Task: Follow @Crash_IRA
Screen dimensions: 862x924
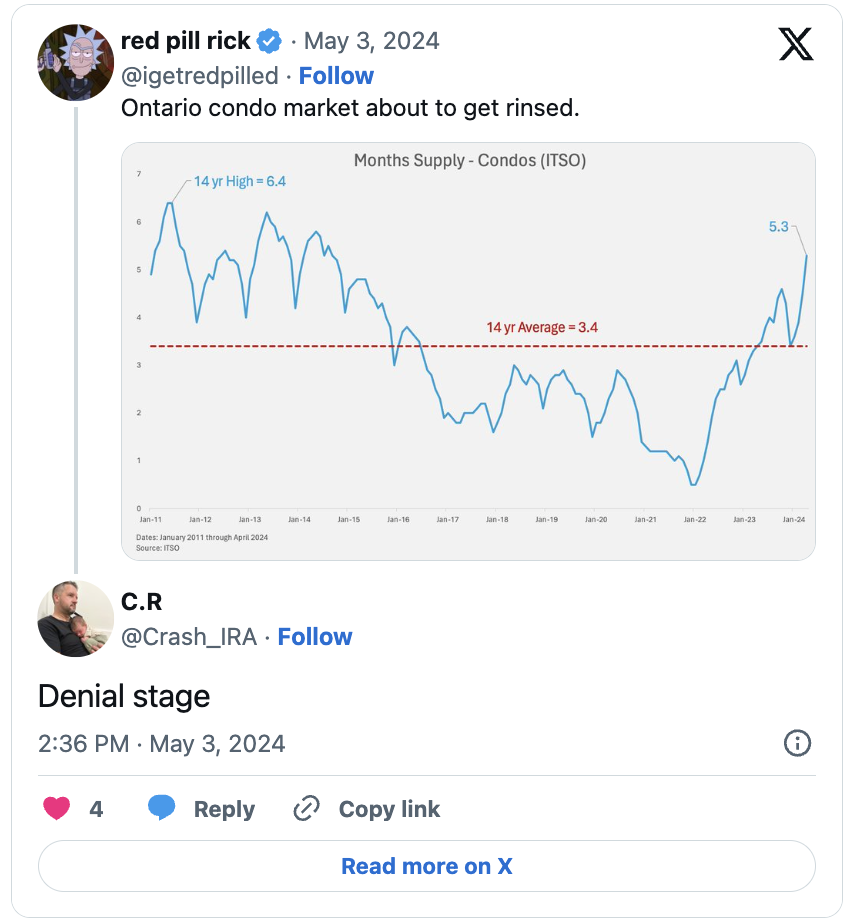Action: (315, 637)
